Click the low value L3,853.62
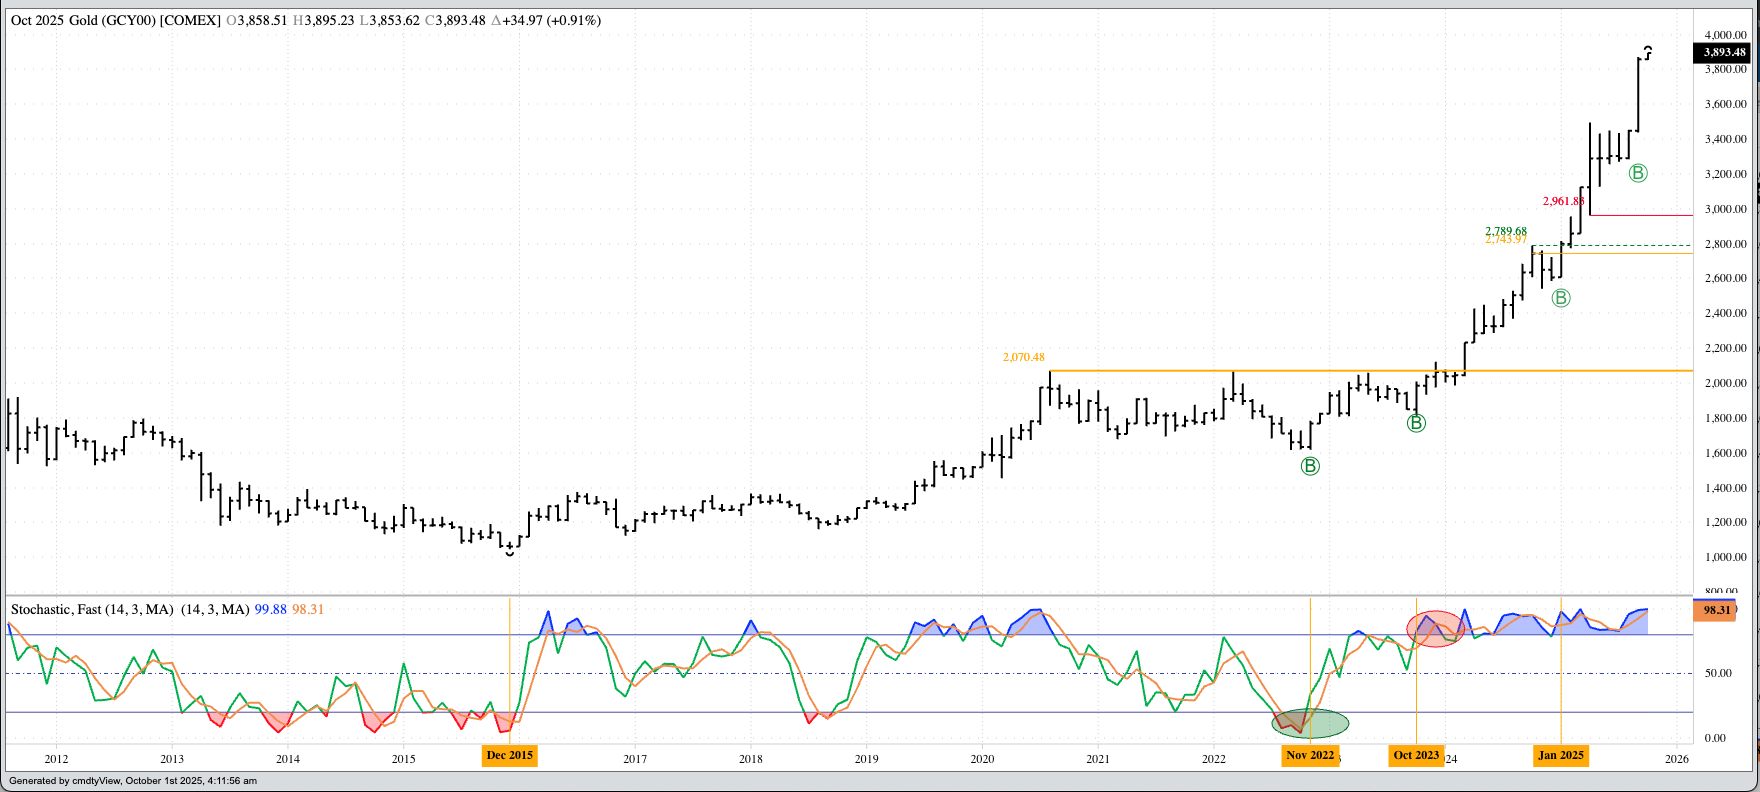The image size is (1760, 792). pos(390,20)
